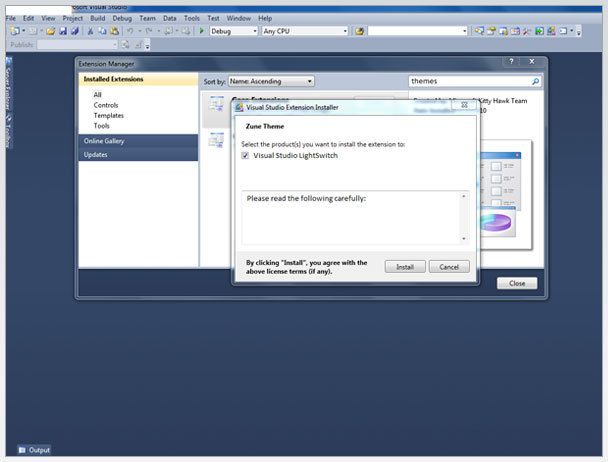Click the extension preview thumbnail image
The image size is (608, 462).
[506, 194]
